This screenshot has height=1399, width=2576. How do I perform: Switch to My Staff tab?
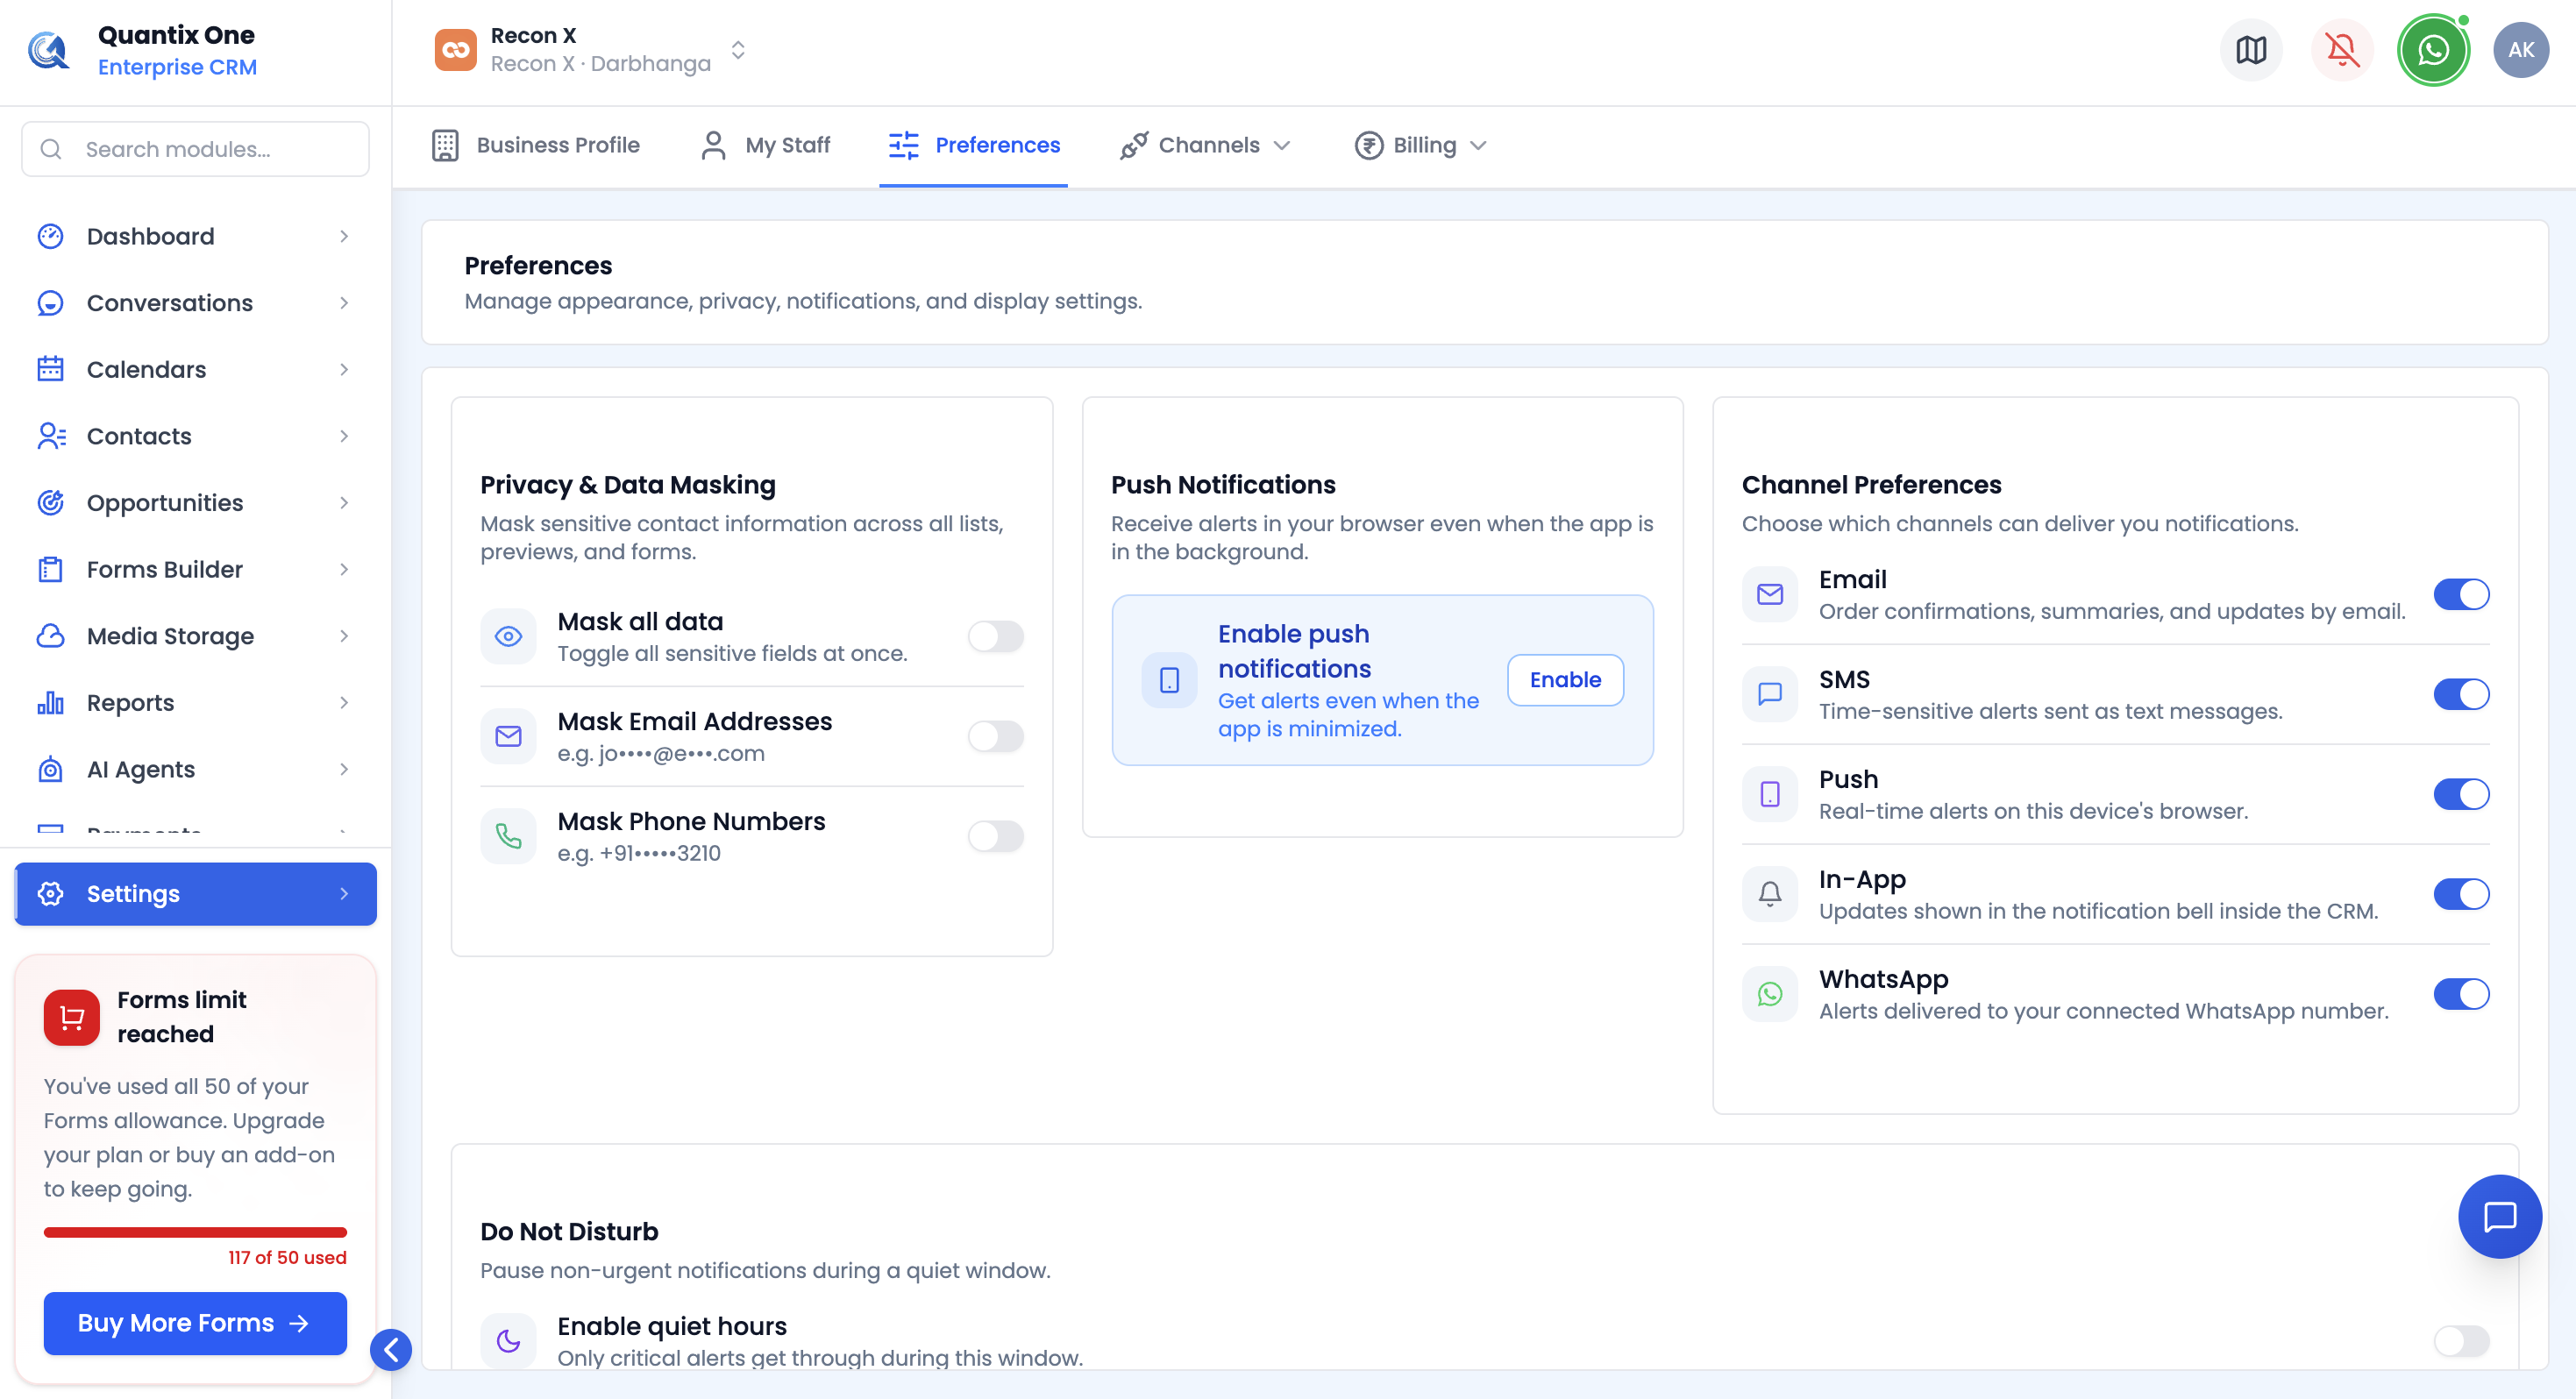[765, 146]
